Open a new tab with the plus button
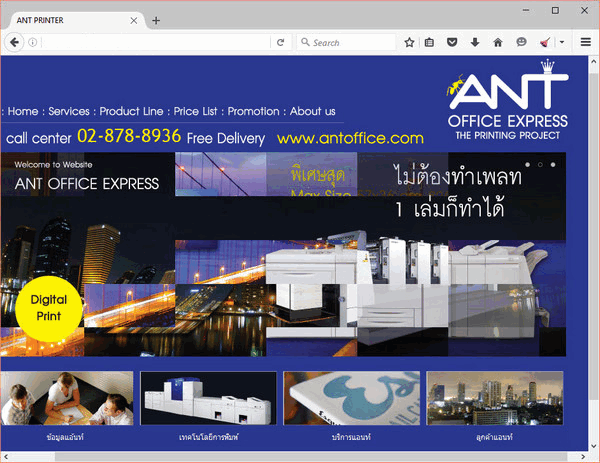 point(155,20)
